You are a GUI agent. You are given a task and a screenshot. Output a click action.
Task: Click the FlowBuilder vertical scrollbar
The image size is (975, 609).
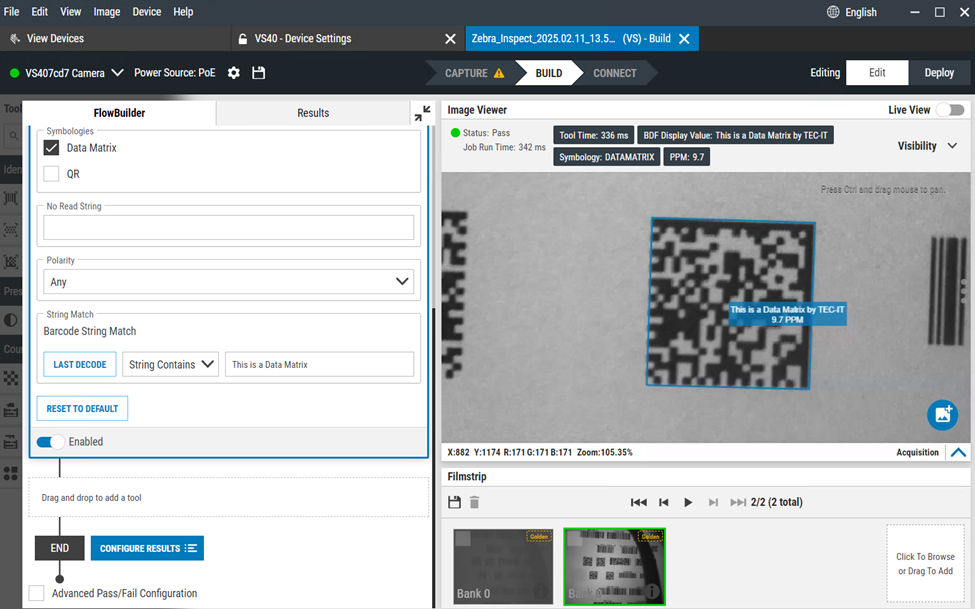pos(433,457)
